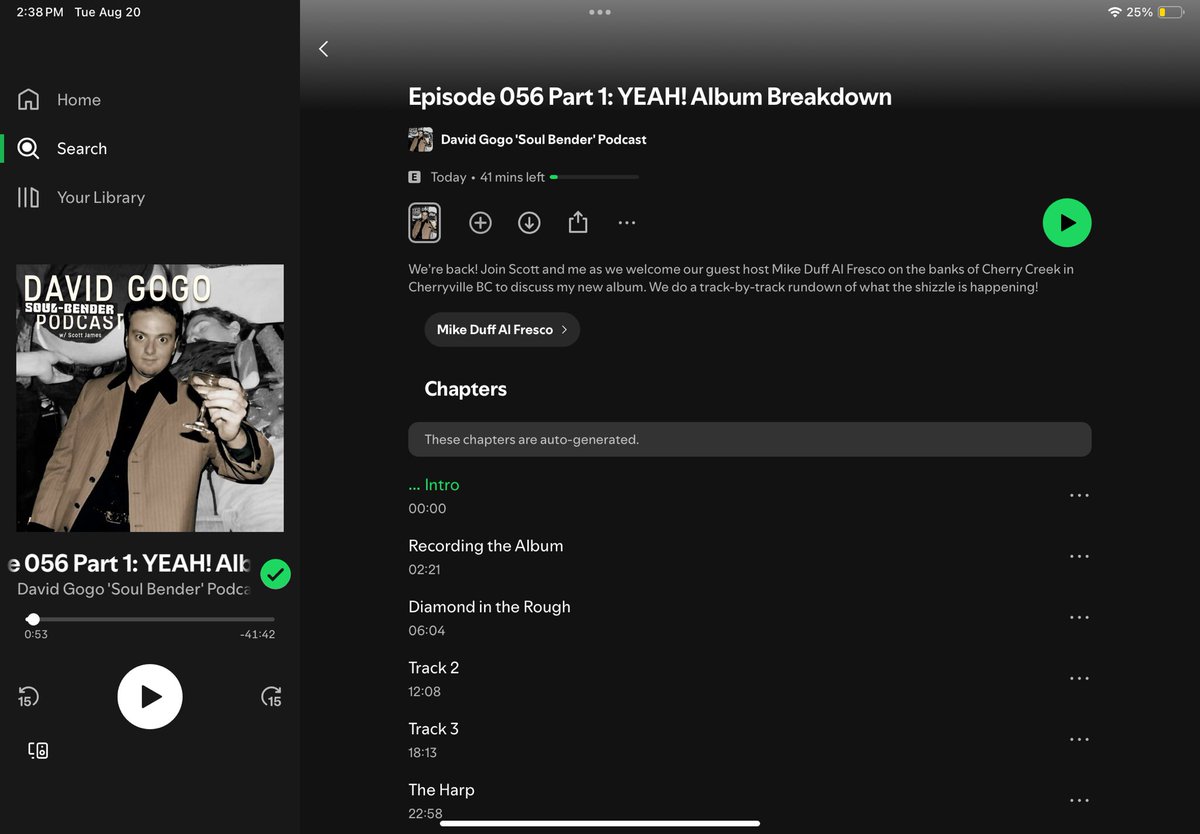Open options for the Track 3 chapter
The height and width of the screenshot is (834, 1200).
(x=1079, y=739)
